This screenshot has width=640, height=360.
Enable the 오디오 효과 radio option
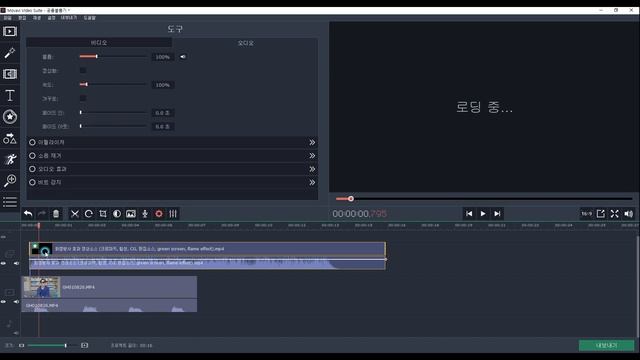tap(32, 169)
